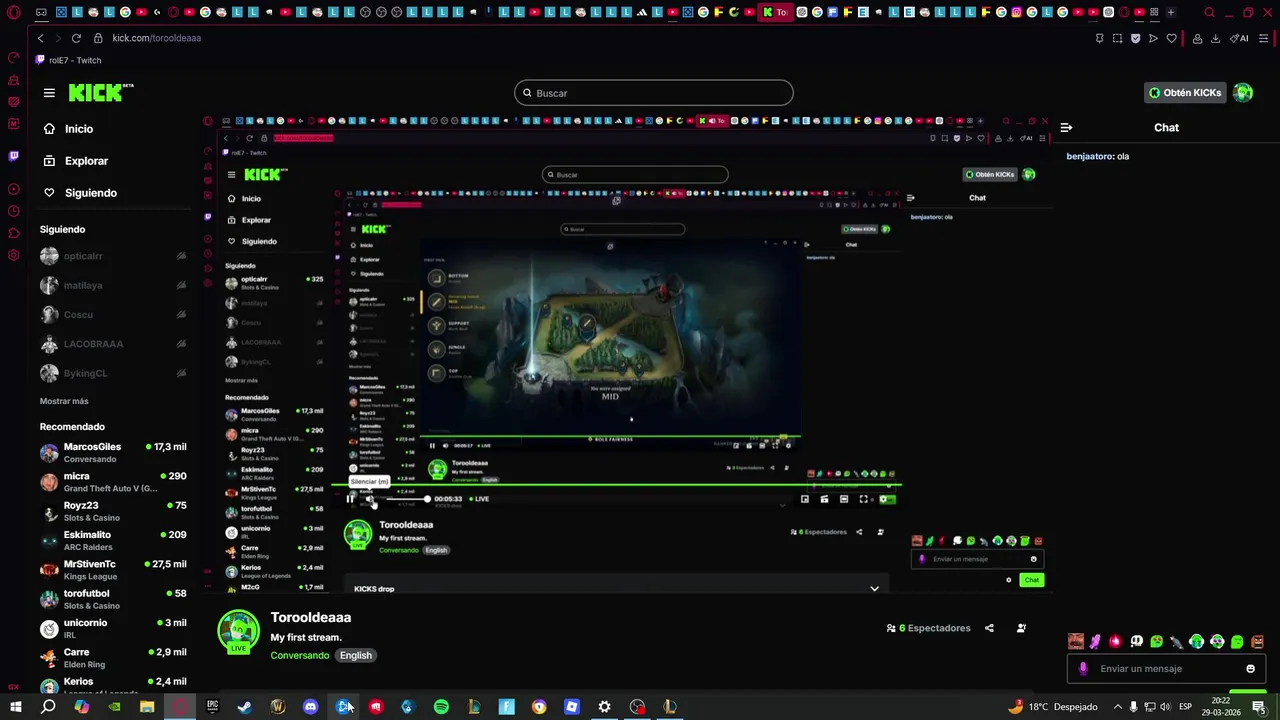Expand the KICKS drop section chevron
Viewport: 1280px width, 720px height.
[x=874, y=588]
